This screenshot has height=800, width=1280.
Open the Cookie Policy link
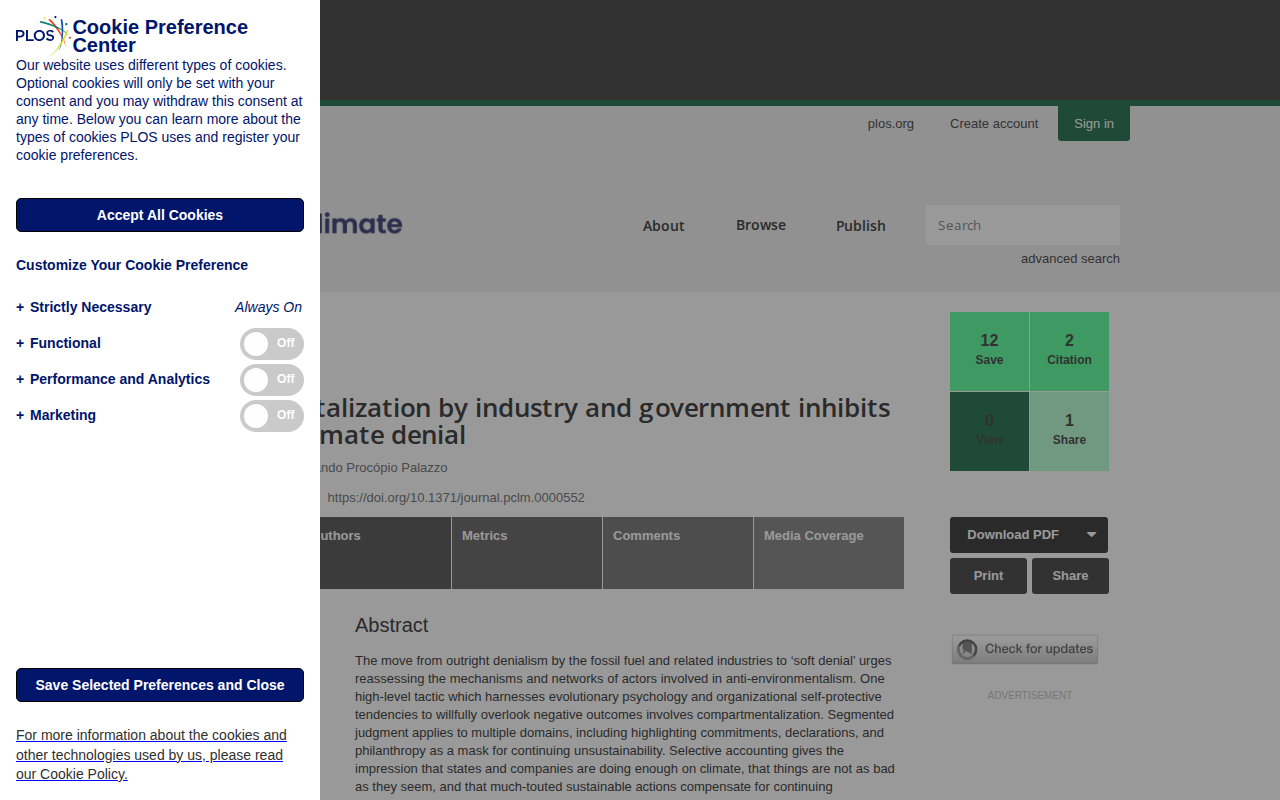[x=151, y=754]
